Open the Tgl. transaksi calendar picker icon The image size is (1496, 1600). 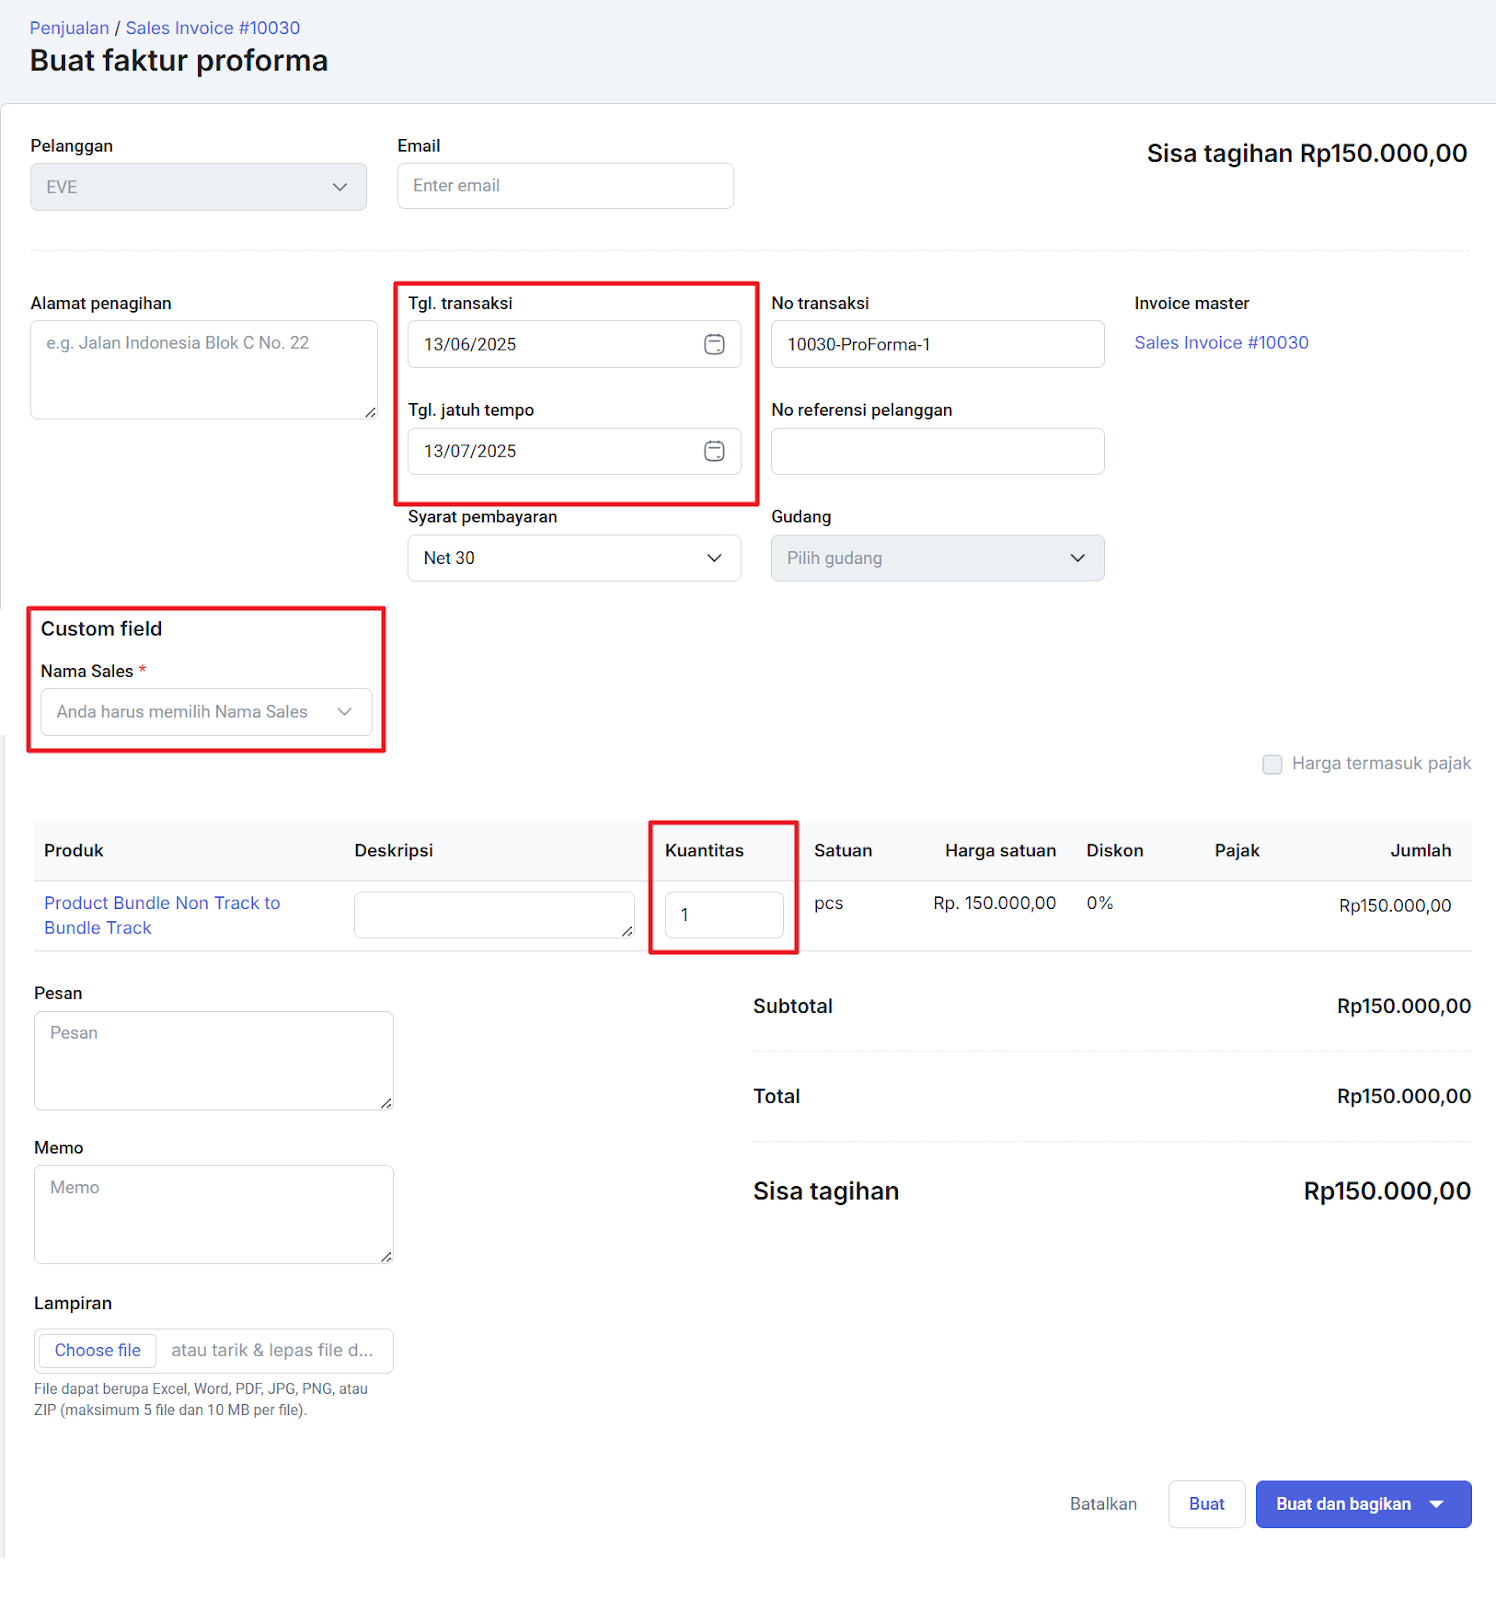[714, 344]
